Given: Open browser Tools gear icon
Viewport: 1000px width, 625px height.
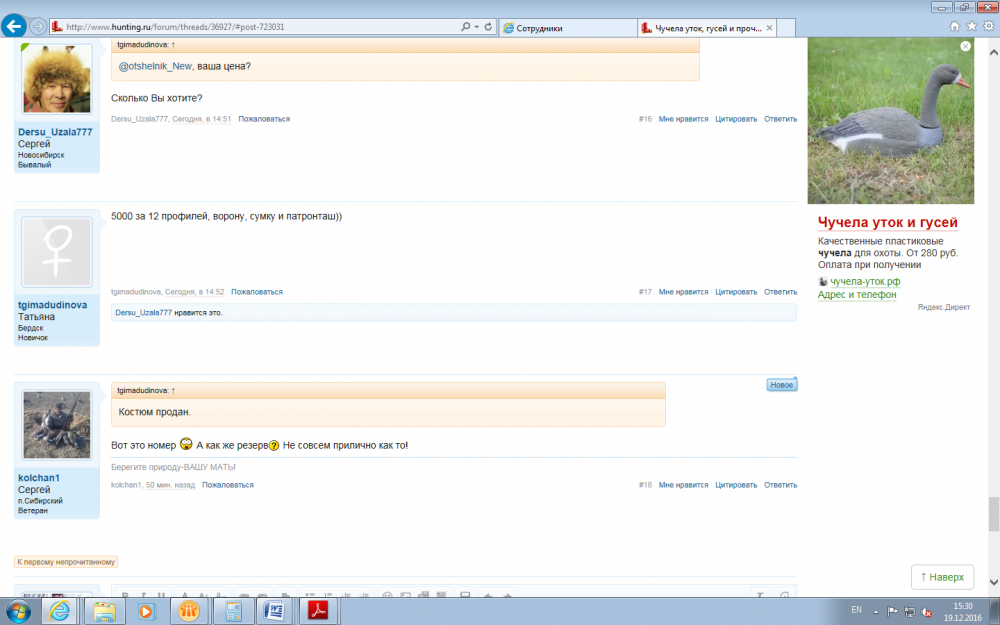Looking at the screenshot, I should tap(987, 27).
